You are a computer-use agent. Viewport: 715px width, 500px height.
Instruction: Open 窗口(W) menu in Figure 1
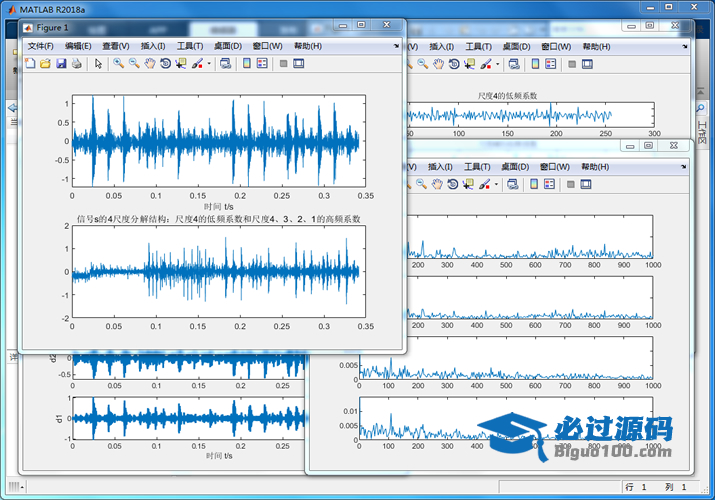(268, 46)
